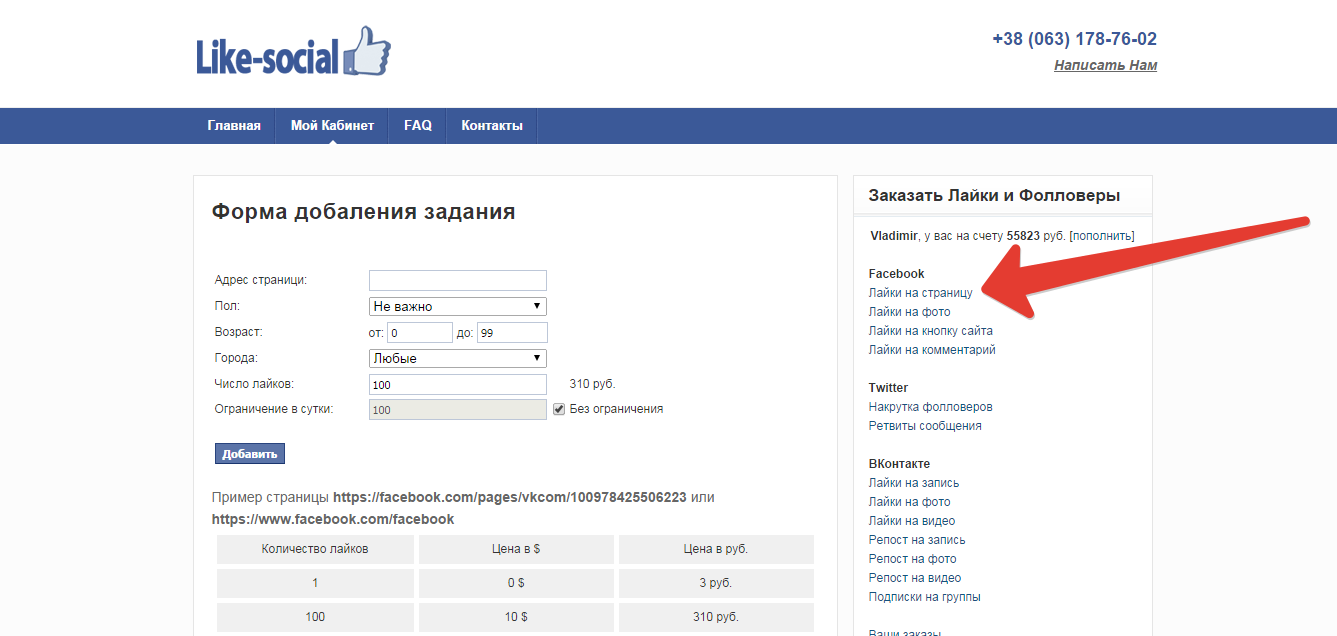Open Facebook Лайки на страницу link
1337x636 pixels.
point(921,293)
